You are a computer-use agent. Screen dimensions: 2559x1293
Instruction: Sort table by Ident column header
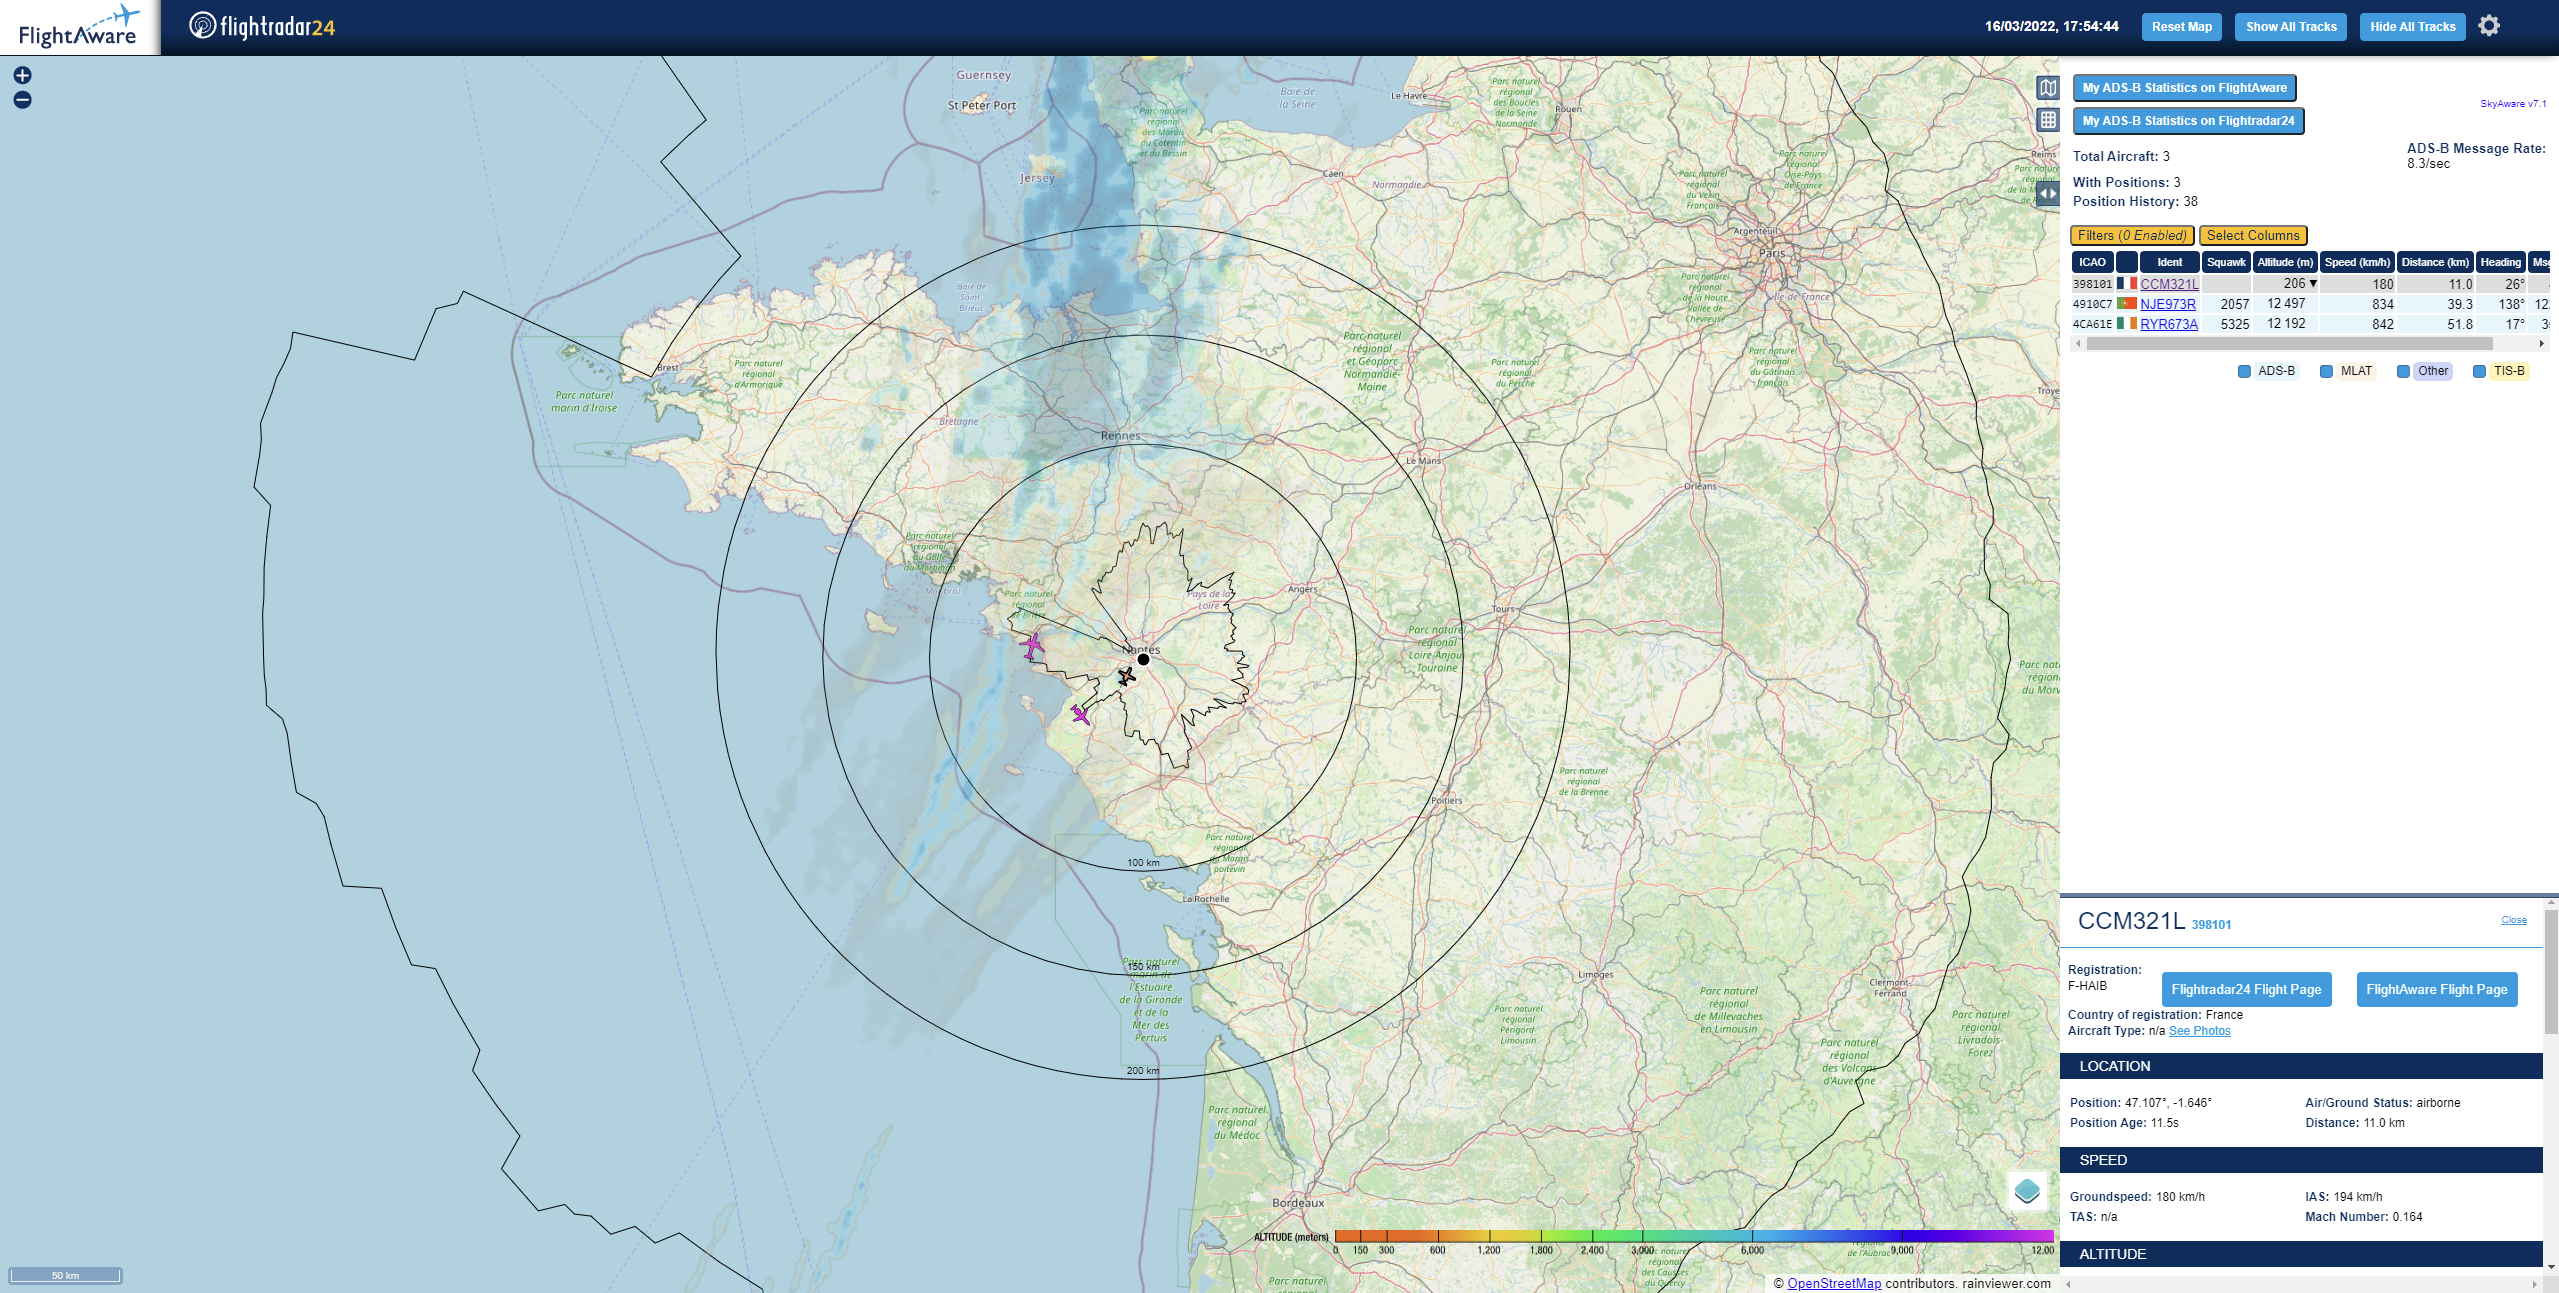2169,262
